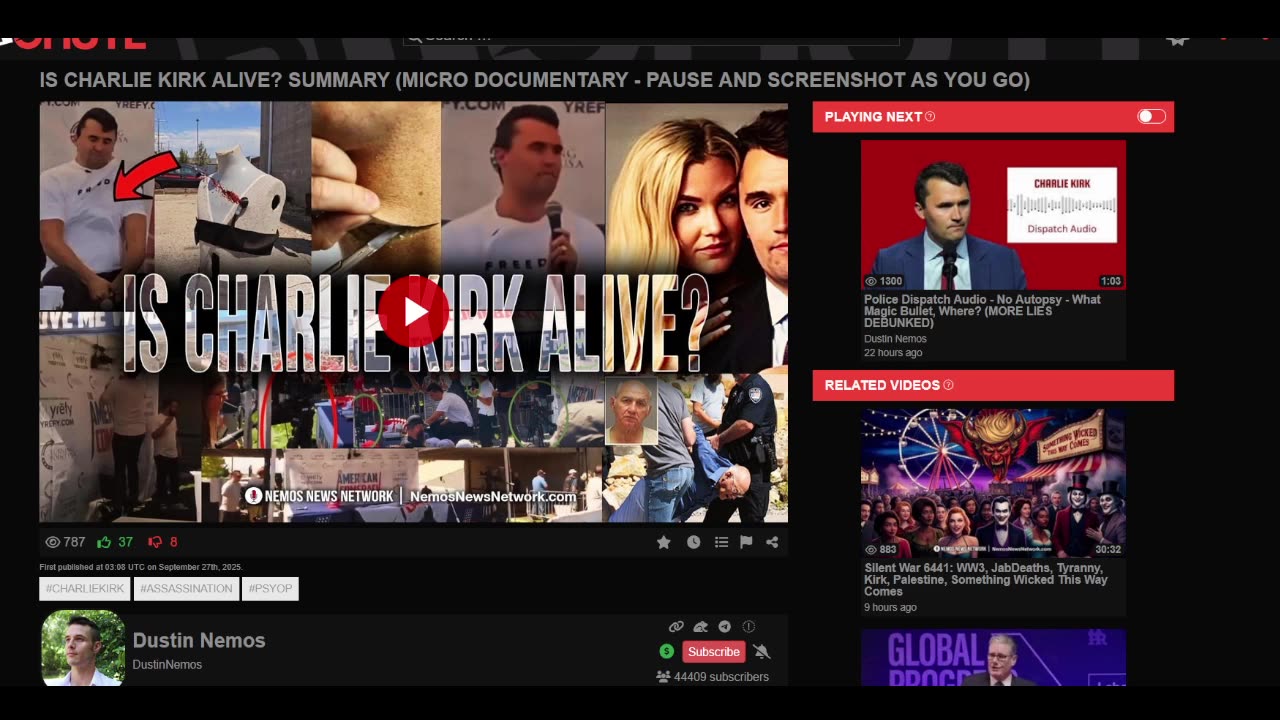Add video to favorites with star icon
Screen dimensions: 1280x720
[663, 542]
